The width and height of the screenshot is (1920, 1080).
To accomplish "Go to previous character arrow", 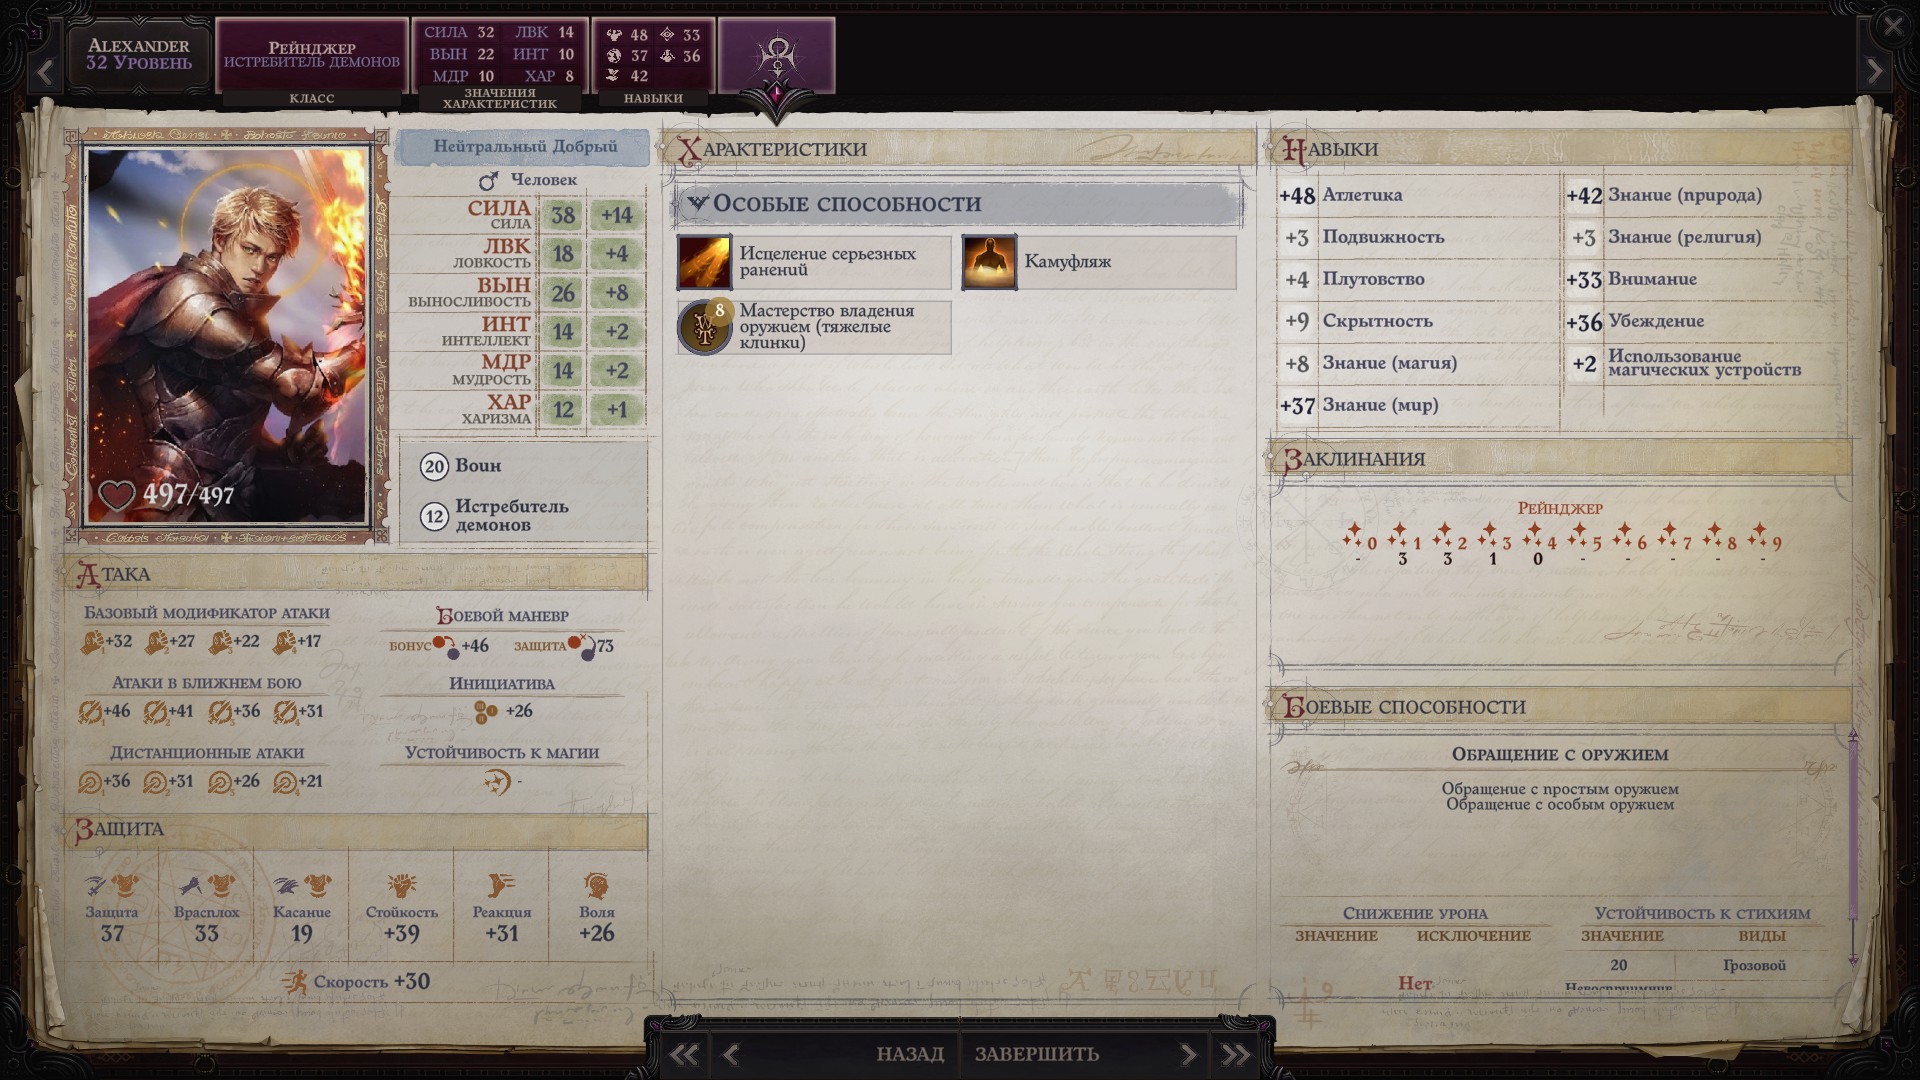I will (x=45, y=71).
